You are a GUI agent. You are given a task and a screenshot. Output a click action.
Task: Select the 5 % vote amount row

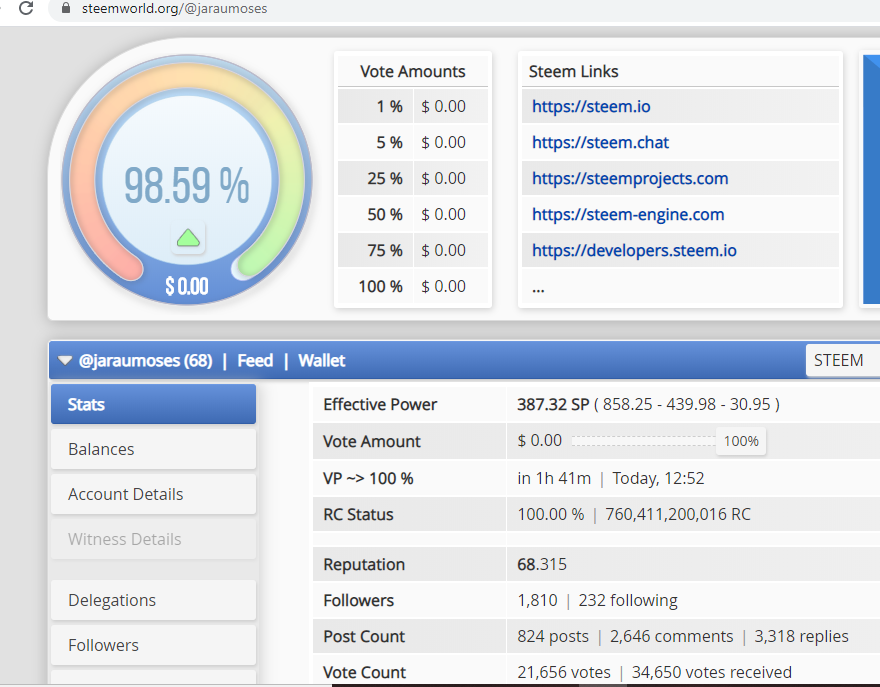click(412, 143)
